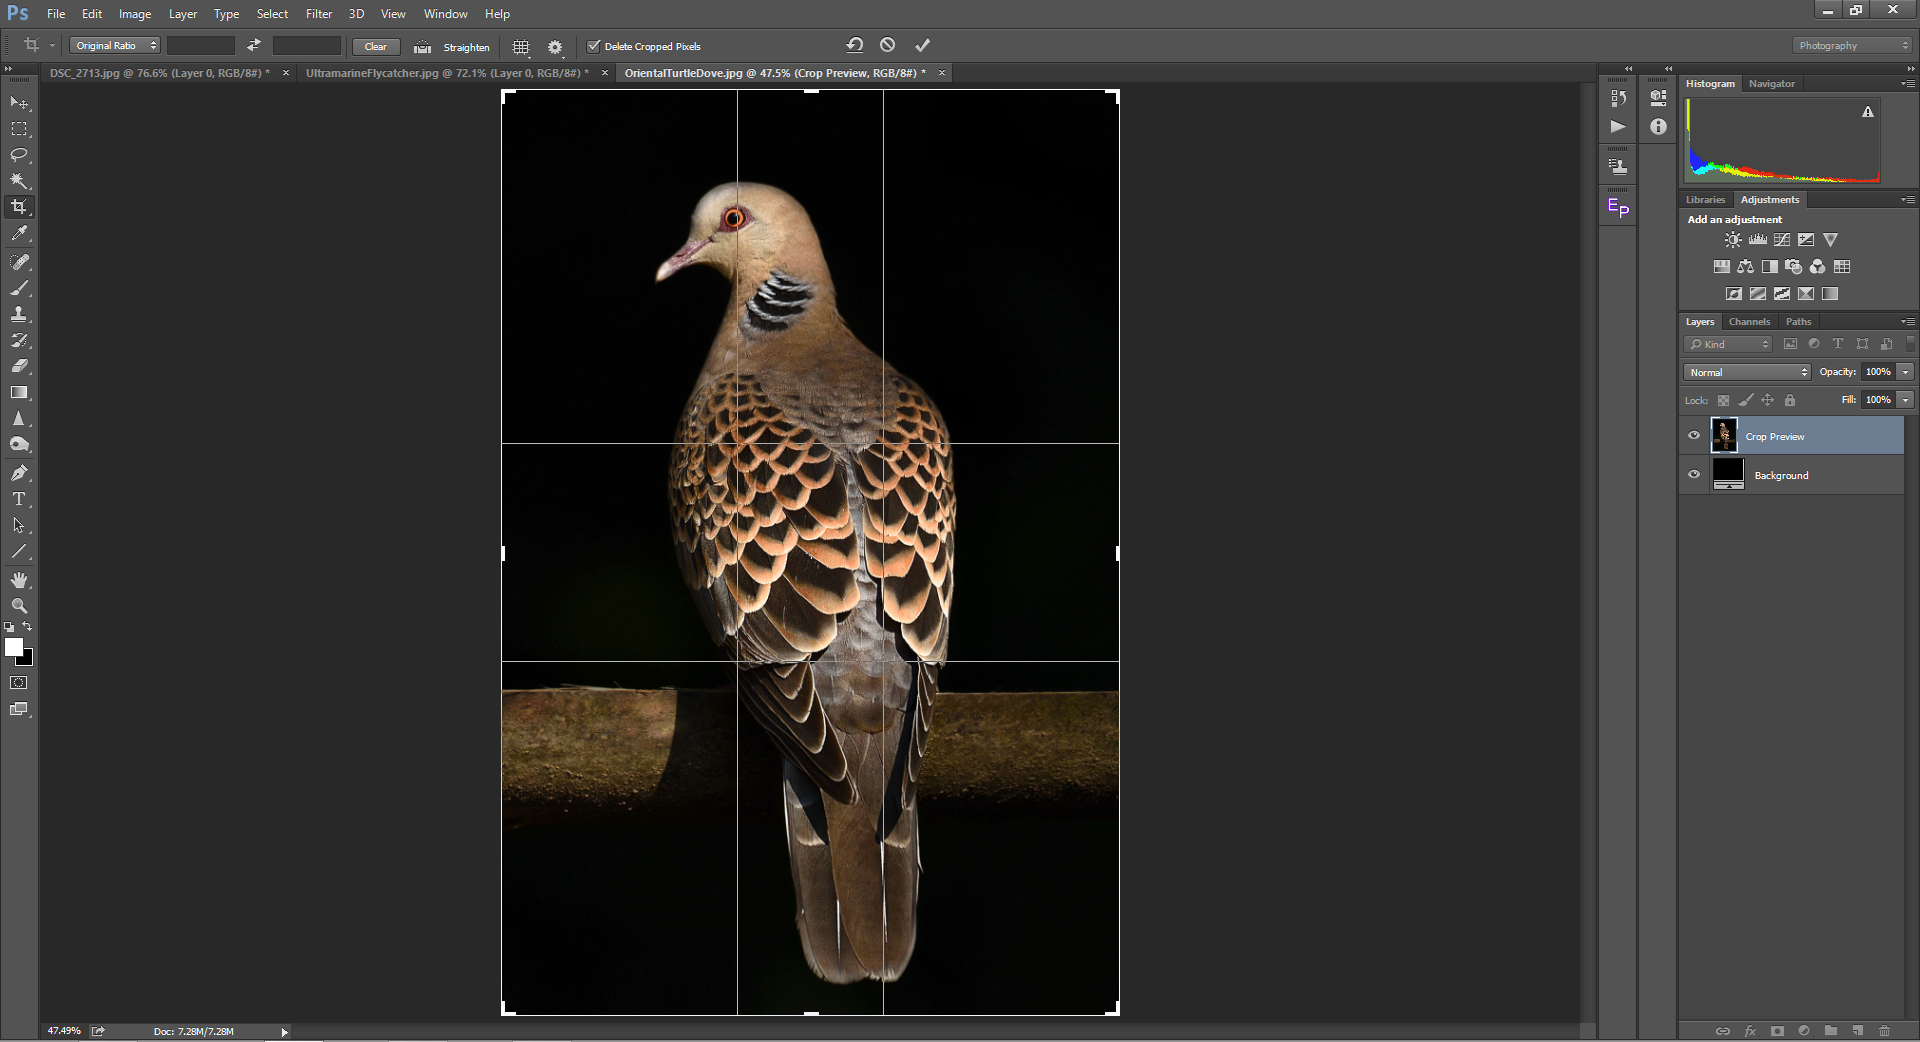Commit the crop with the checkmark
Image resolution: width=1920 pixels, height=1042 pixels.
(922, 45)
